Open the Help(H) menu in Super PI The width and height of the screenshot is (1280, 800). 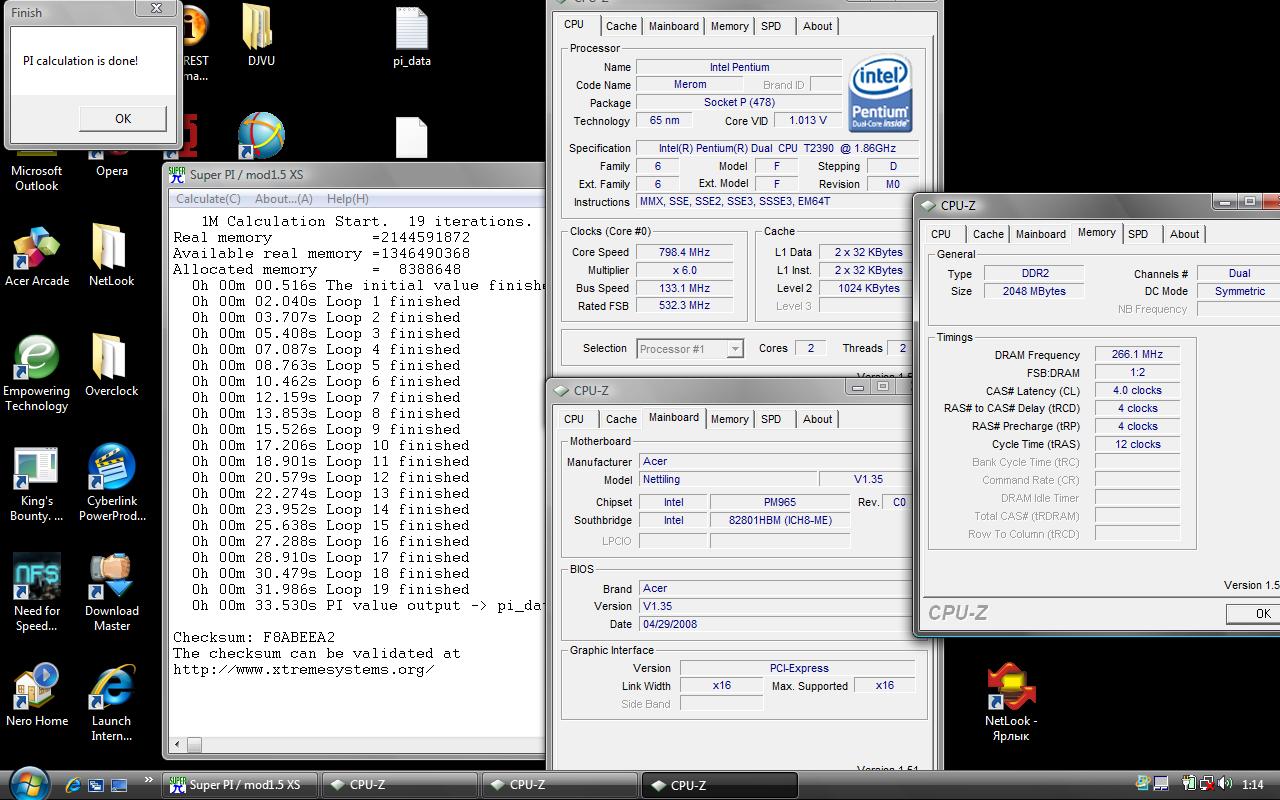[347, 198]
